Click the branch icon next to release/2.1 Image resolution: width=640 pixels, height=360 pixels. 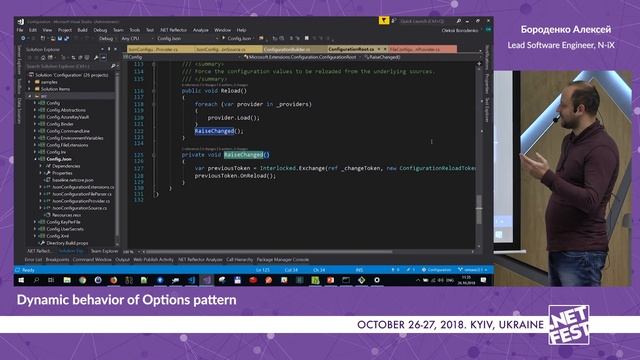pyautogui.click(x=460, y=270)
